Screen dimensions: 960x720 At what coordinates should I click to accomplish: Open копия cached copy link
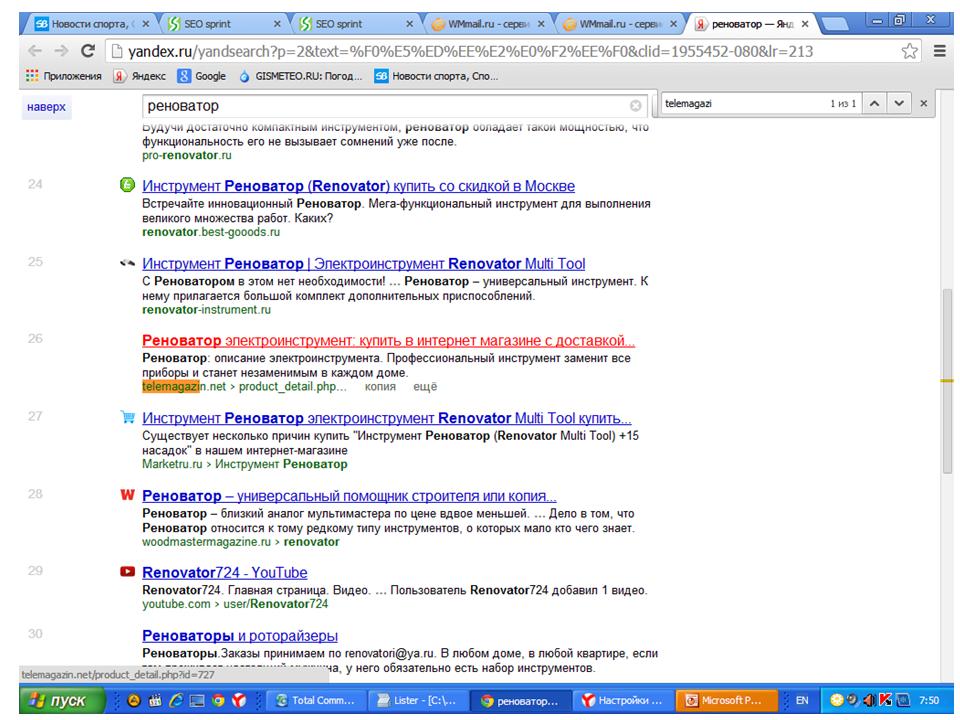380,386
